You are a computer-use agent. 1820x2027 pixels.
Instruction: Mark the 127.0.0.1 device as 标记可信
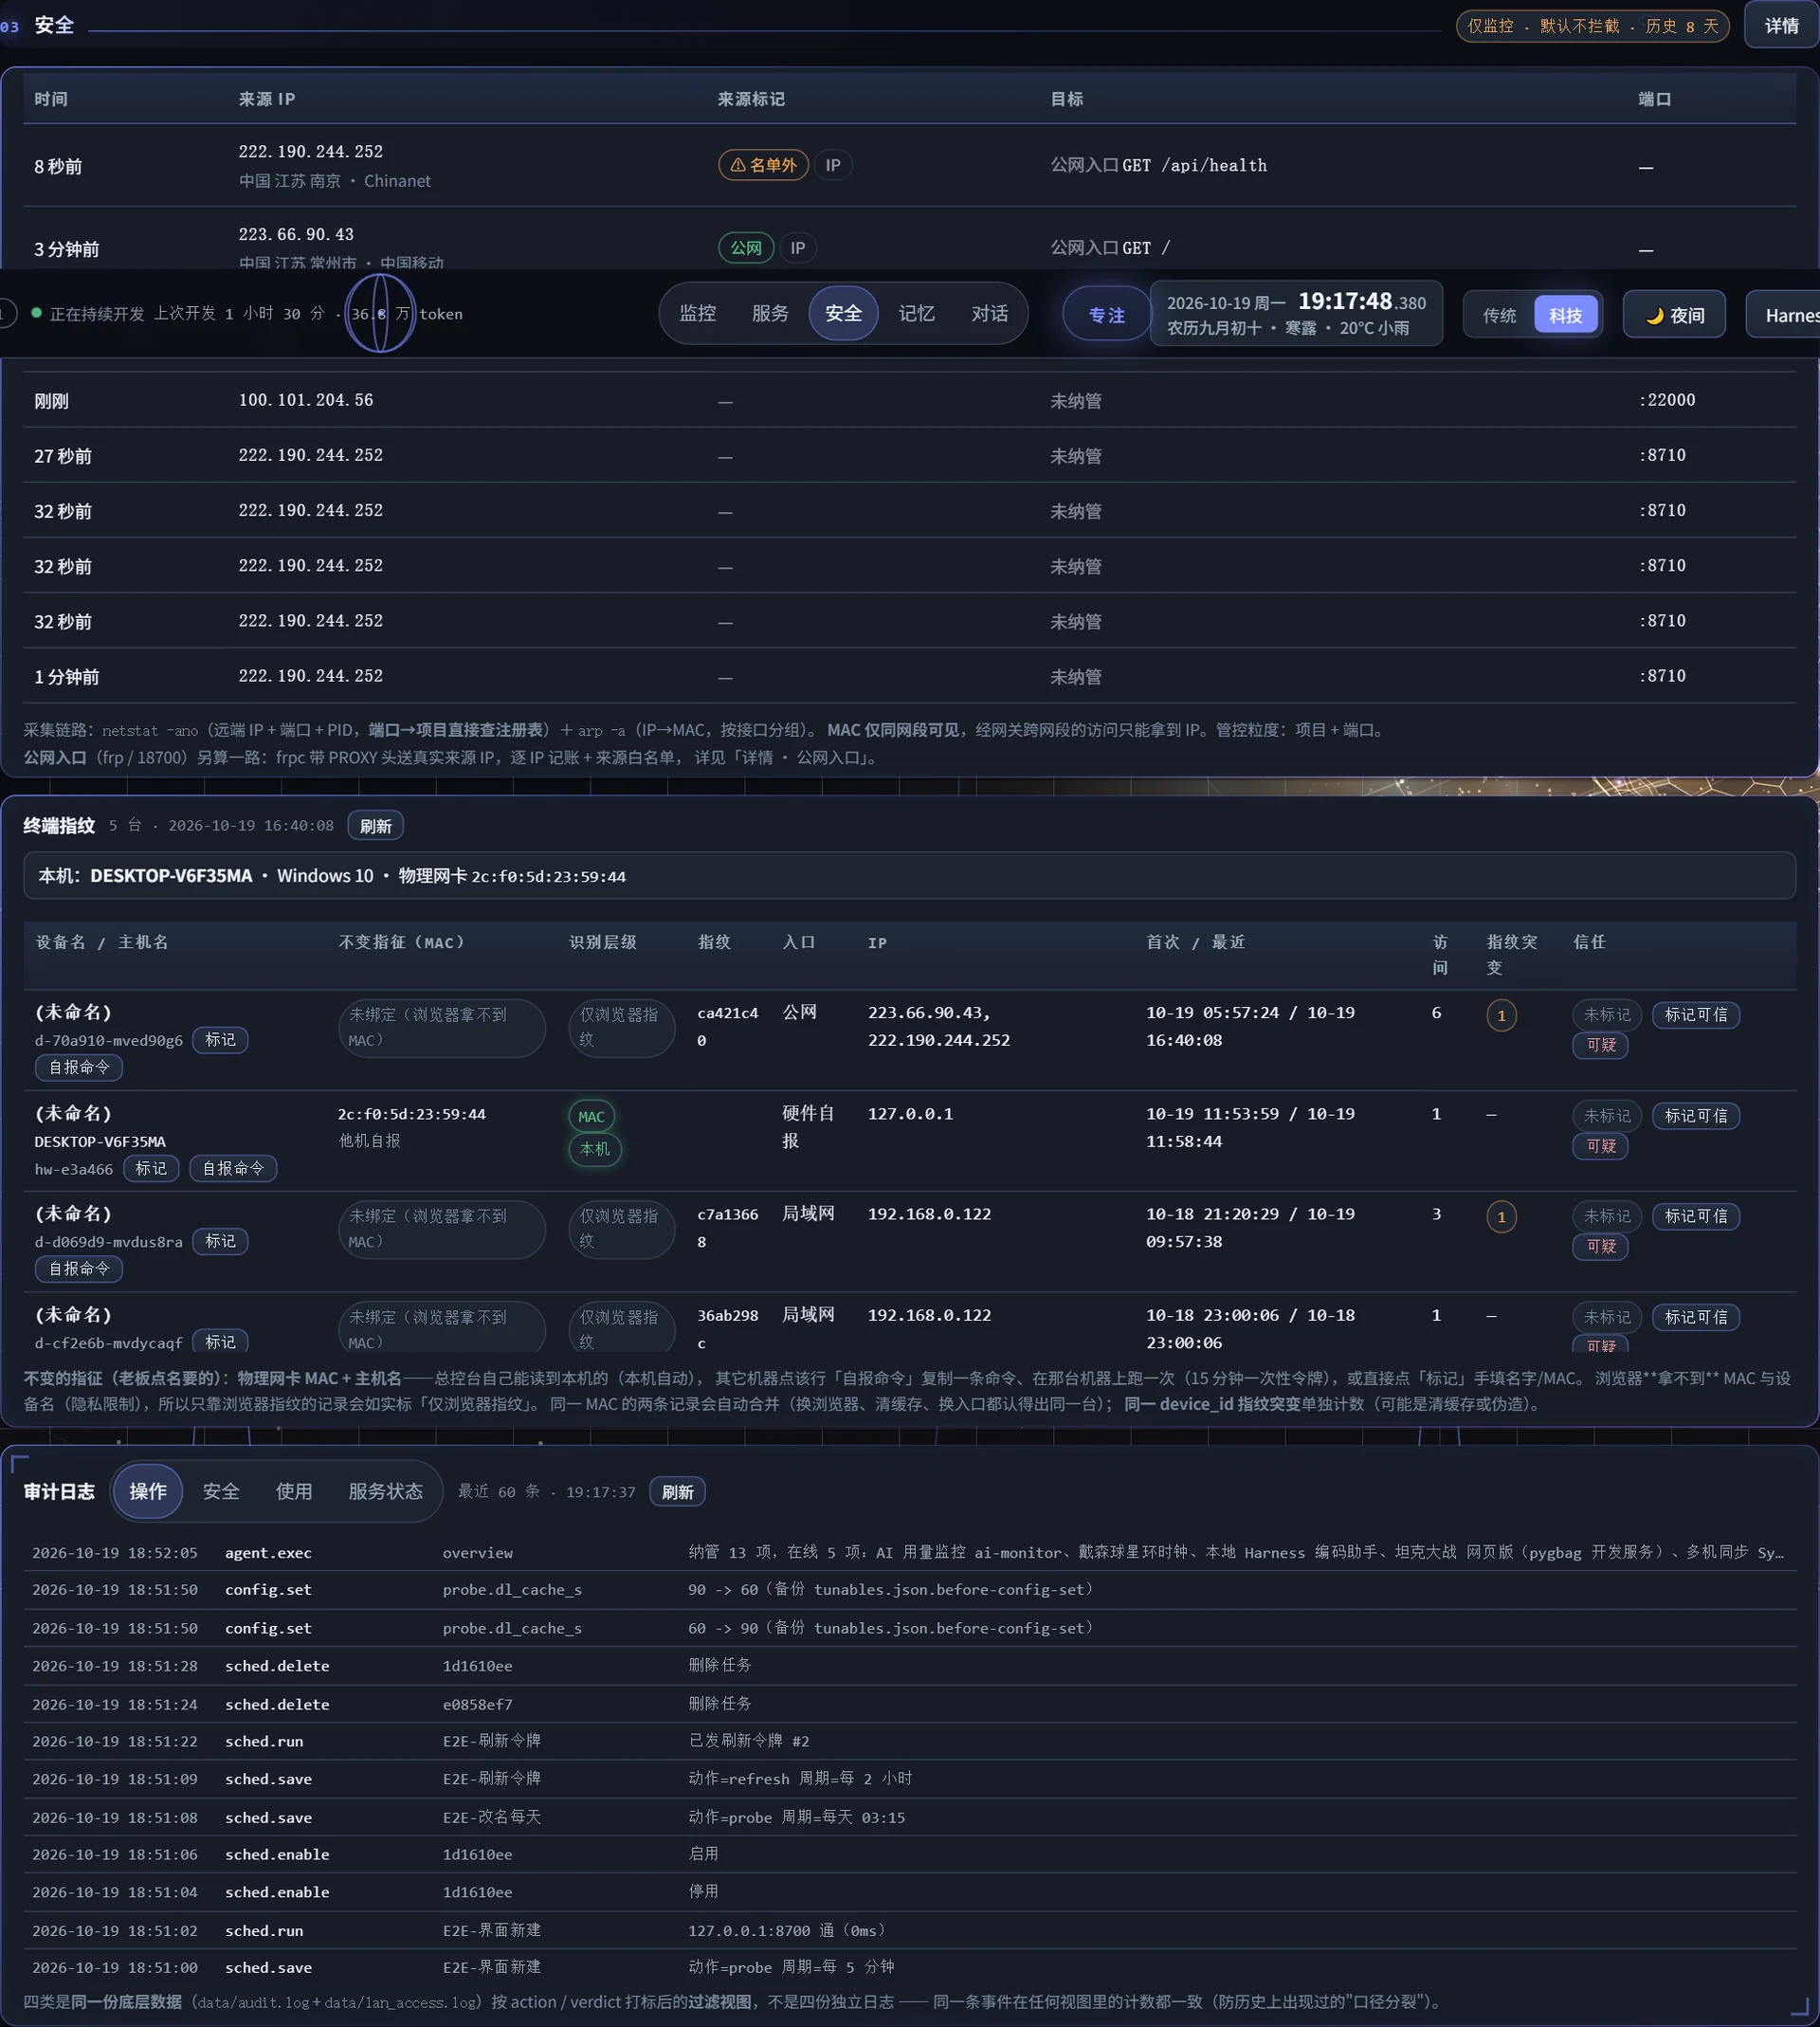click(x=1696, y=1116)
